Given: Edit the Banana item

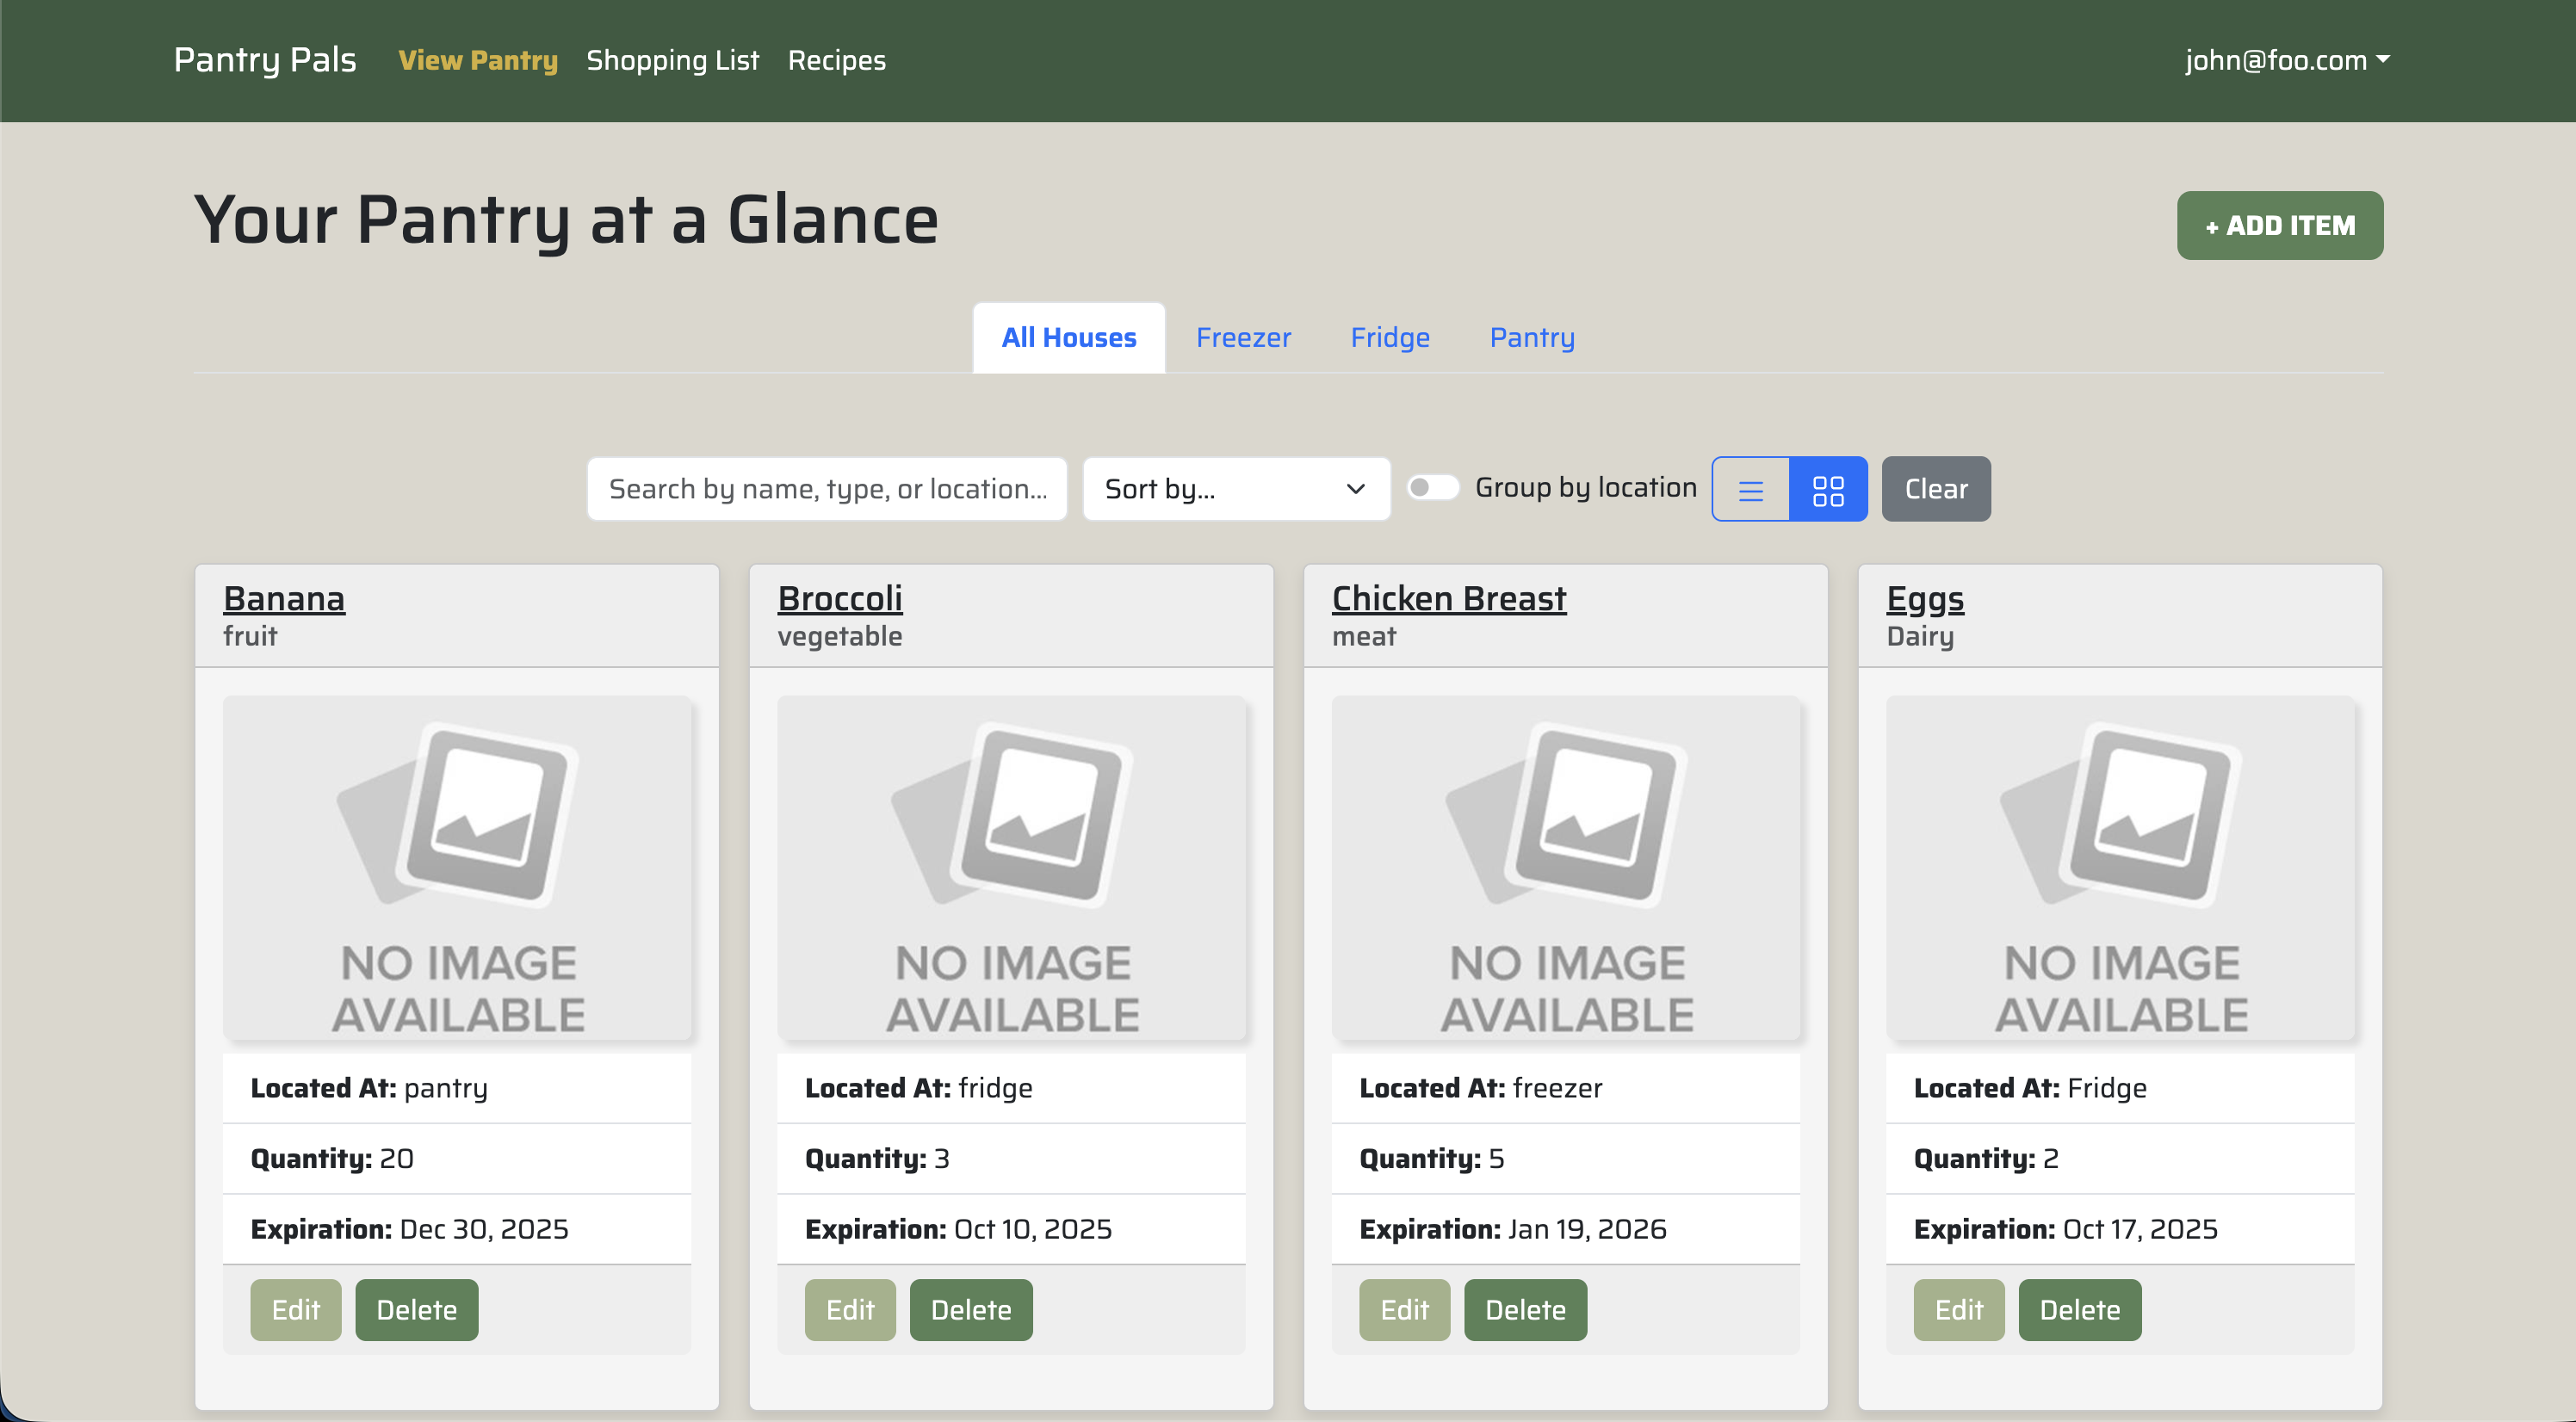Looking at the screenshot, I should pos(295,1309).
